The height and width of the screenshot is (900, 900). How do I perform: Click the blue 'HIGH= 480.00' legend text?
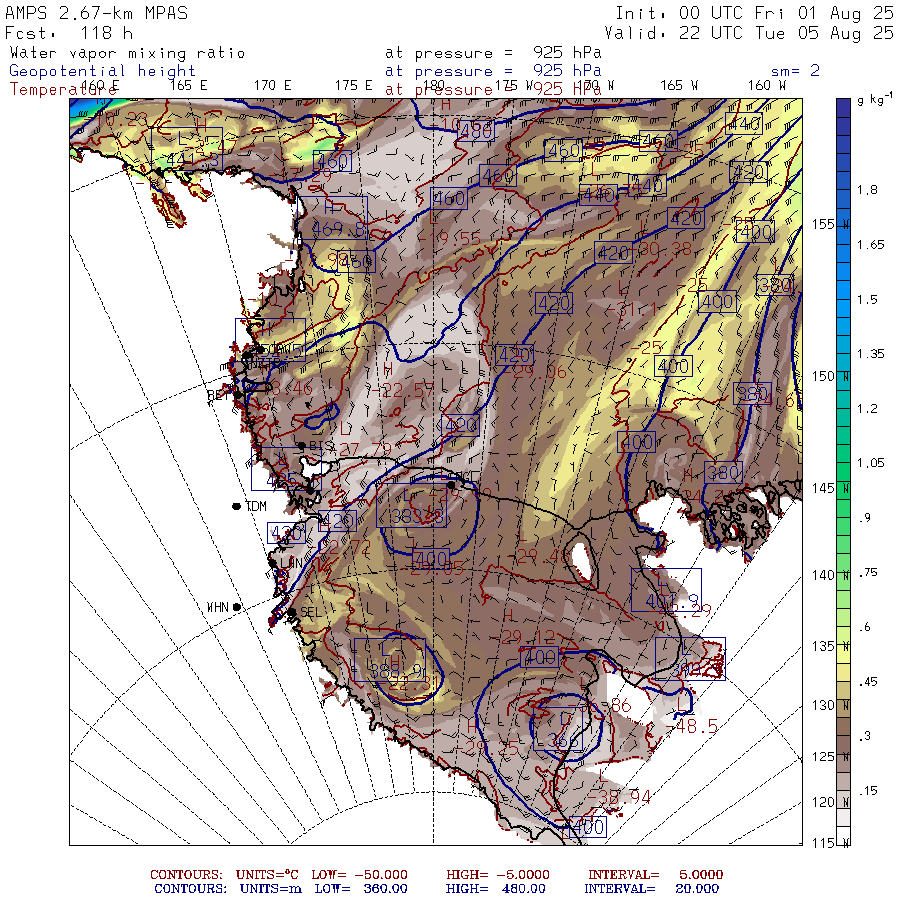pos(495,889)
